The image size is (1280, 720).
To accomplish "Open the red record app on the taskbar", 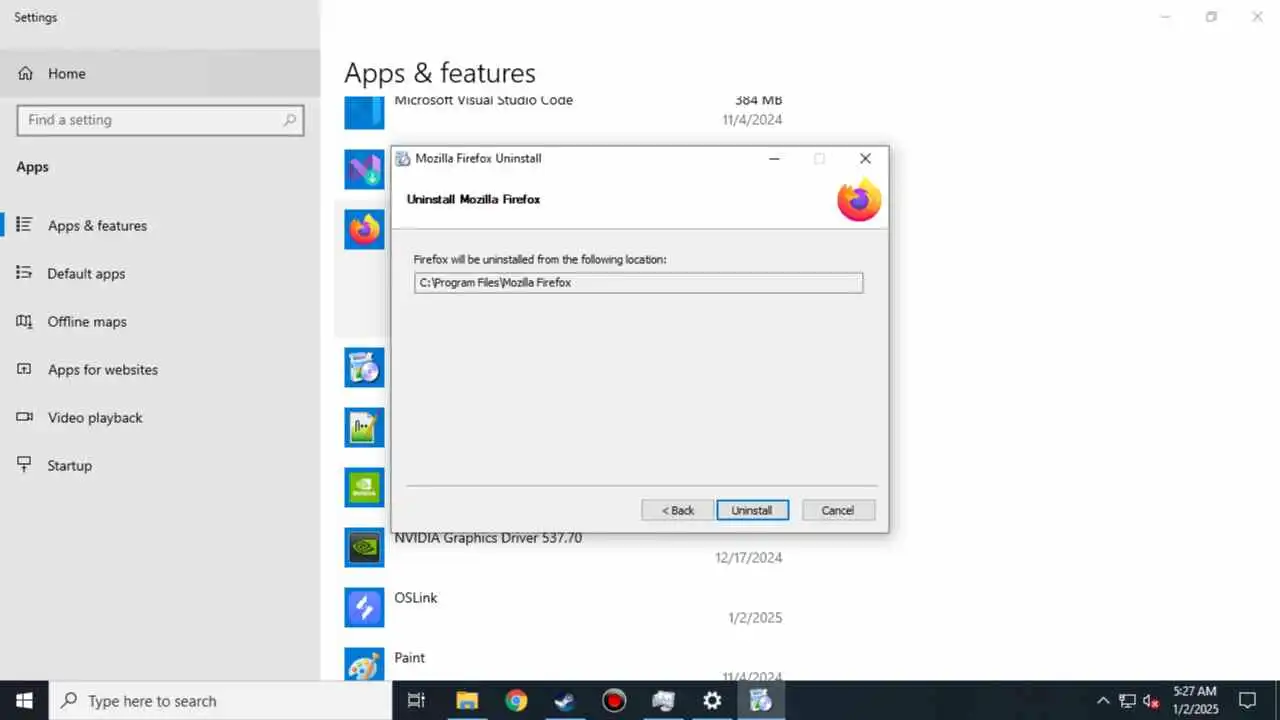I will (614, 701).
